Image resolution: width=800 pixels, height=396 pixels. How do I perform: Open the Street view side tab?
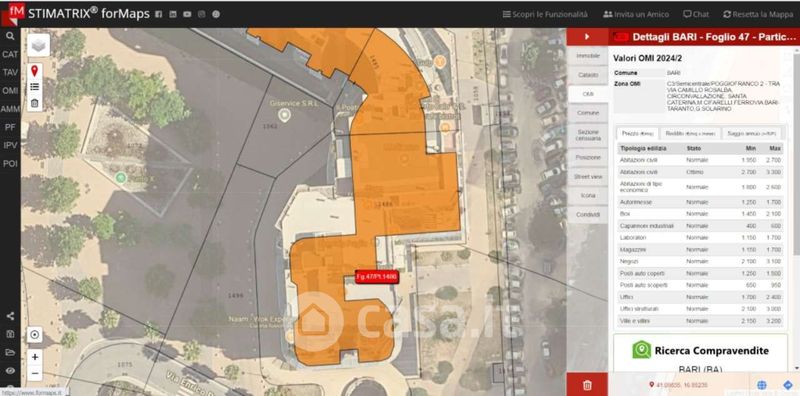[x=588, y=177]
